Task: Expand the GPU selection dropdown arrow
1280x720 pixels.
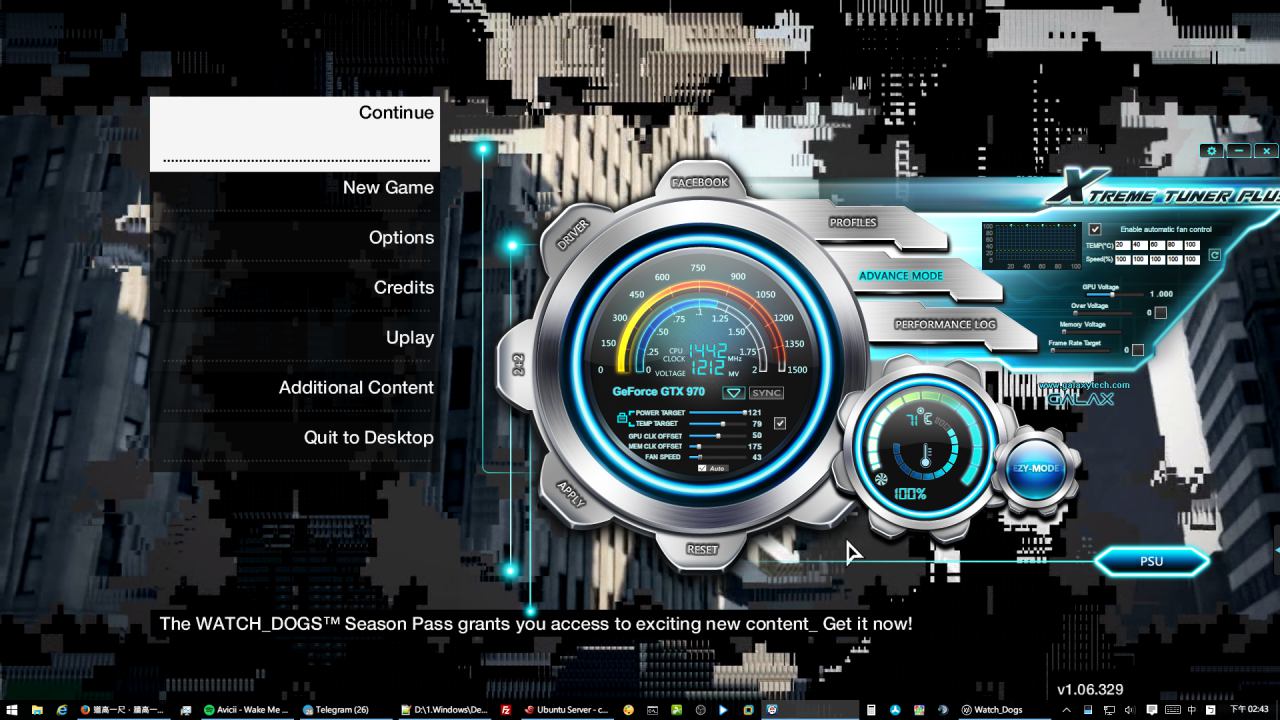Action: pyautogui.click(x=734, y=392)
